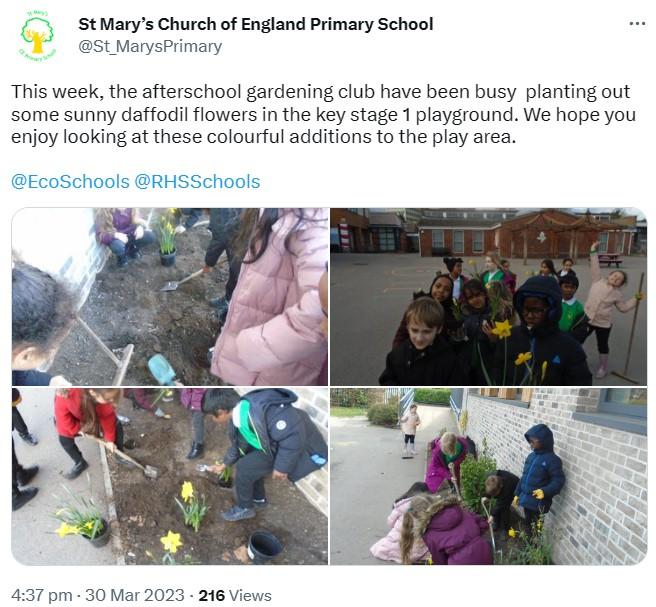View the bottom-right photo by brick wall
Image resolution: width=656 pixels, height=607 pixels.
[x=488, y=476]
